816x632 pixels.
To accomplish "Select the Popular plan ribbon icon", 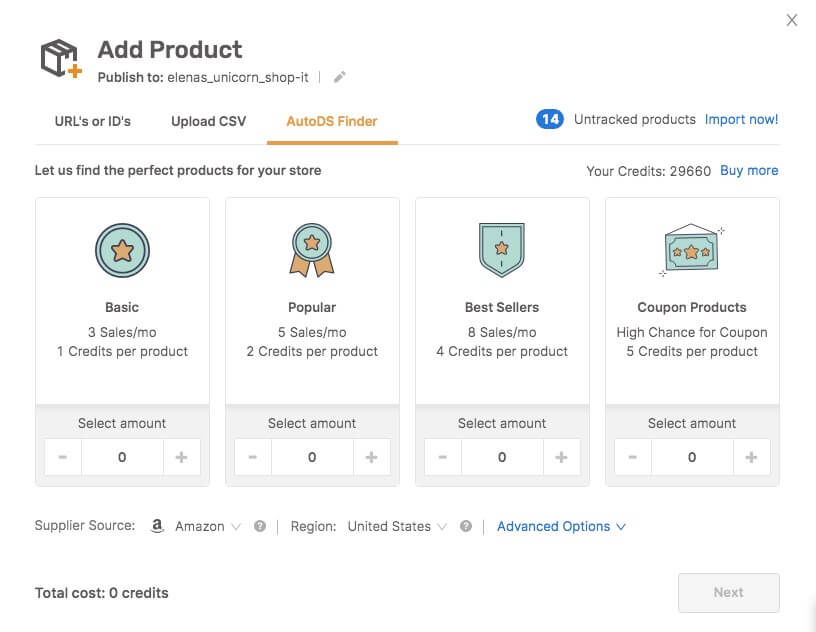I will click(x=311, y=248).
